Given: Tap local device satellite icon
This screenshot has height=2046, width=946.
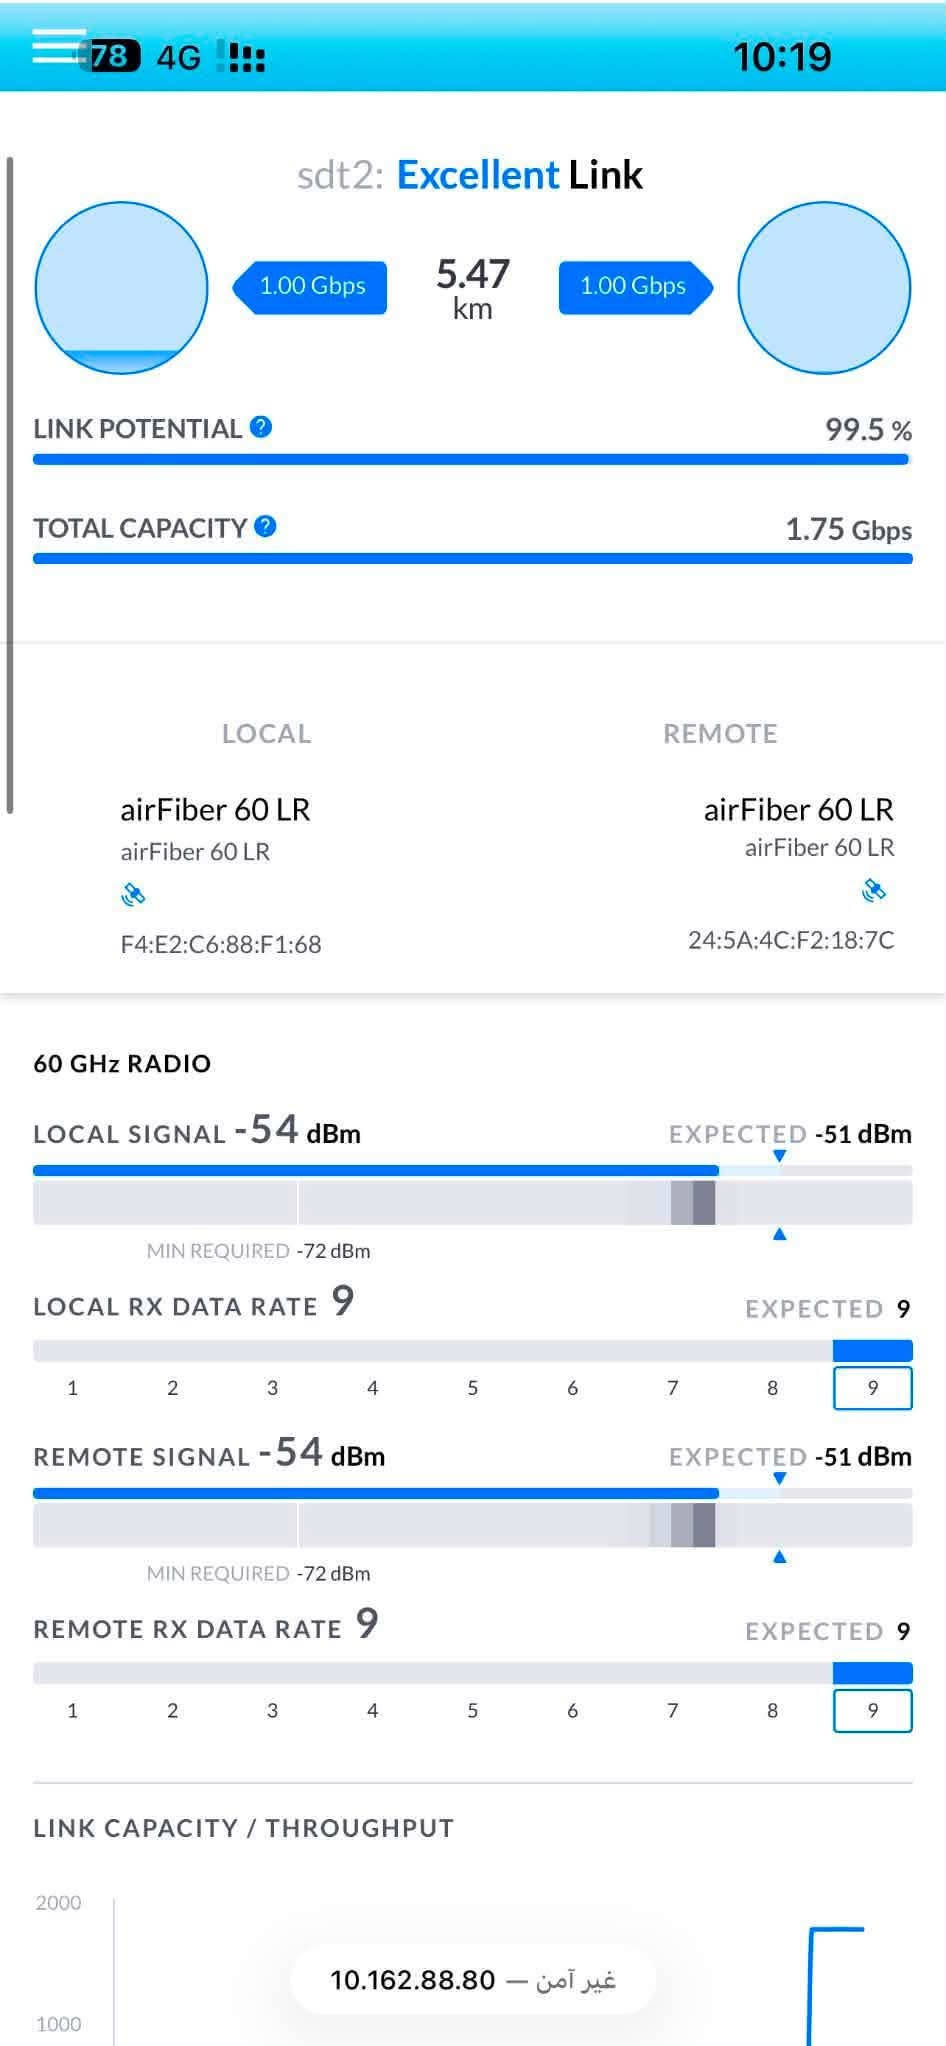Looking at the screenshot, I should tap(133, 894).
